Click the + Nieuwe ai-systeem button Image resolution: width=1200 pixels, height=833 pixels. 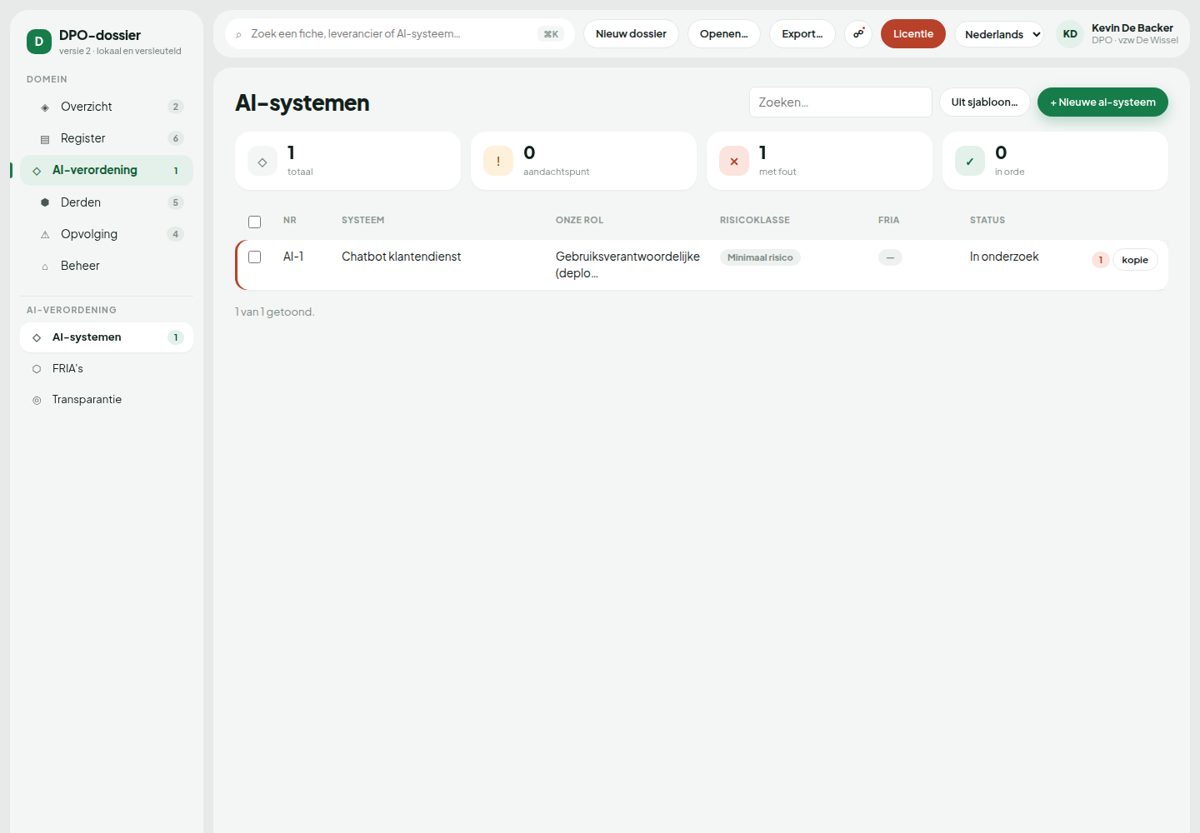[x=1102, y=102]
